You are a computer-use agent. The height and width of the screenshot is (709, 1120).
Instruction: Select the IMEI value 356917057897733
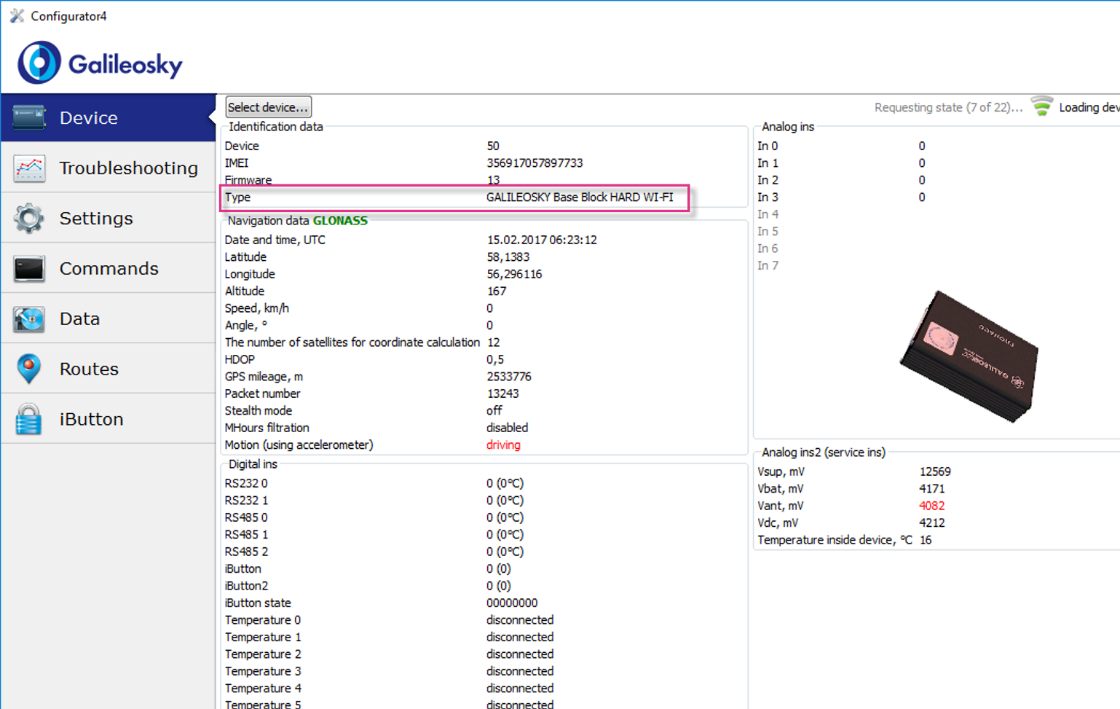click(x=534, y=163)
